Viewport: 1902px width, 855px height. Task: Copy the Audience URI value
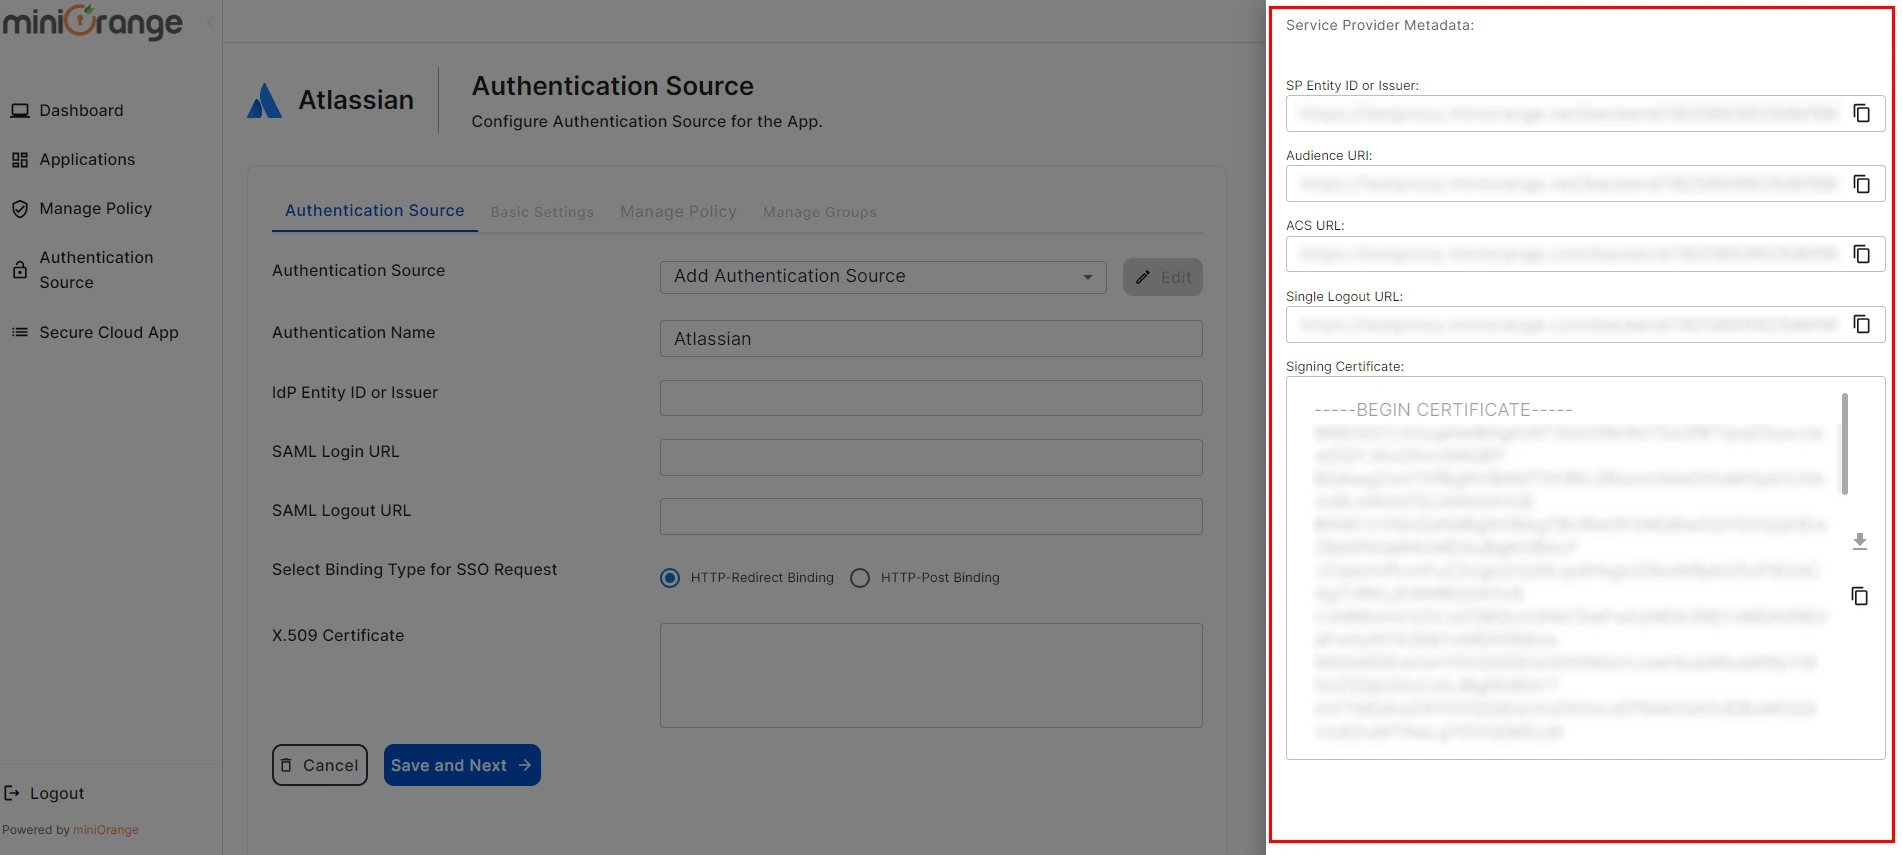[1861, 184]
